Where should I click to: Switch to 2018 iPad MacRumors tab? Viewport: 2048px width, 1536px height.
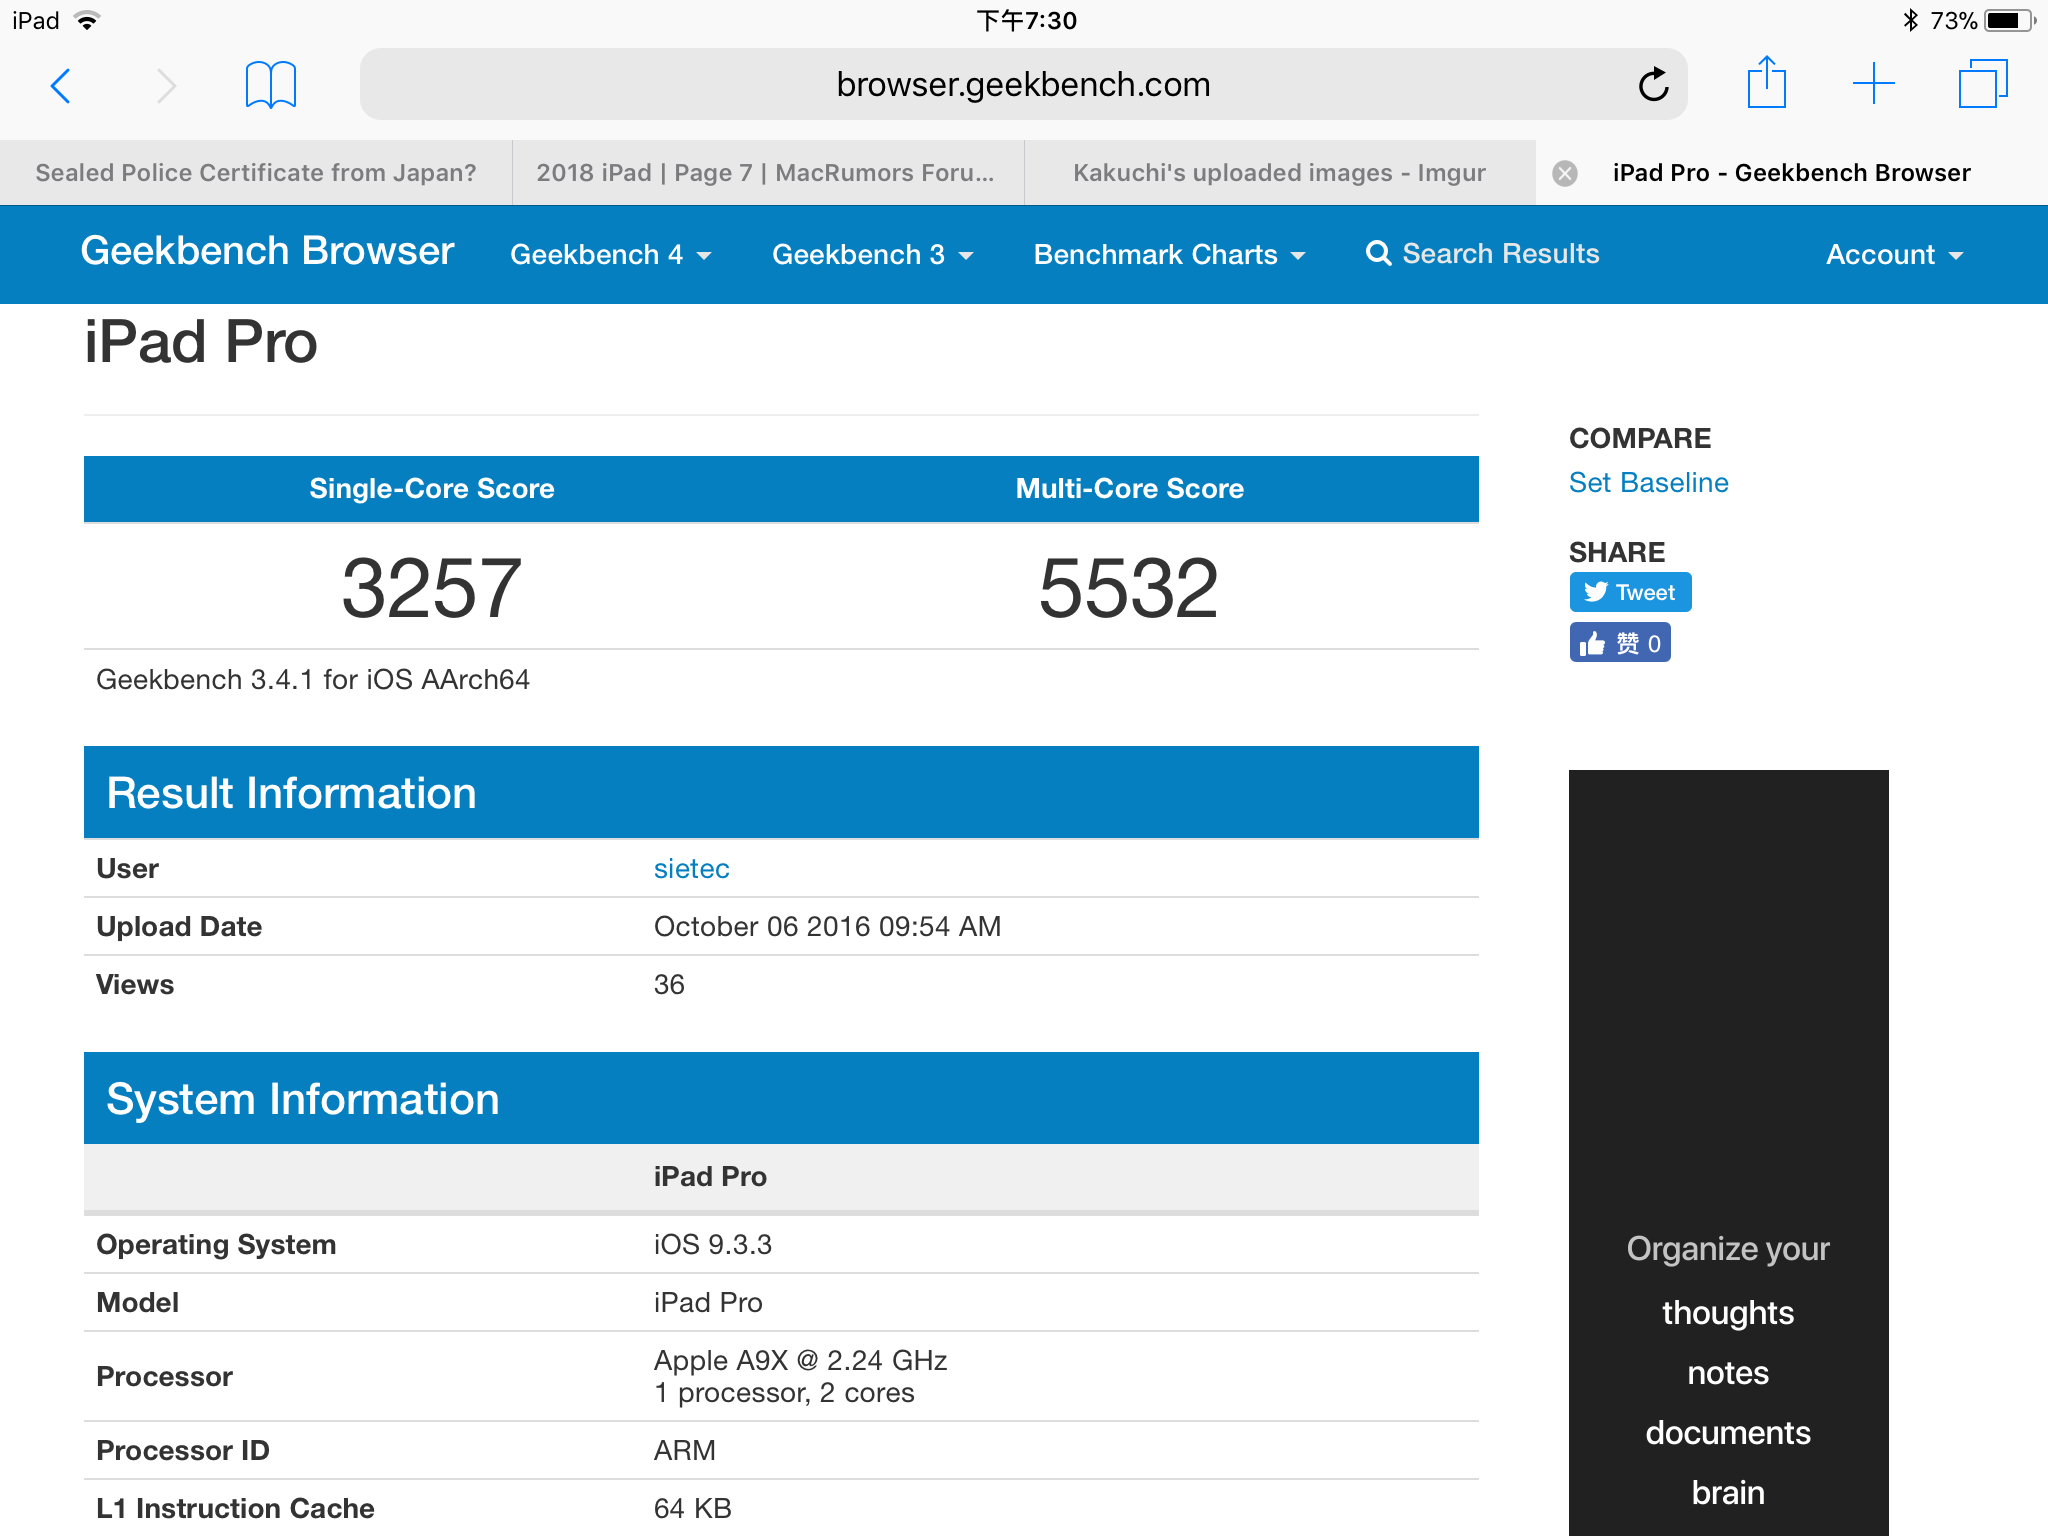tap(766, 173)
